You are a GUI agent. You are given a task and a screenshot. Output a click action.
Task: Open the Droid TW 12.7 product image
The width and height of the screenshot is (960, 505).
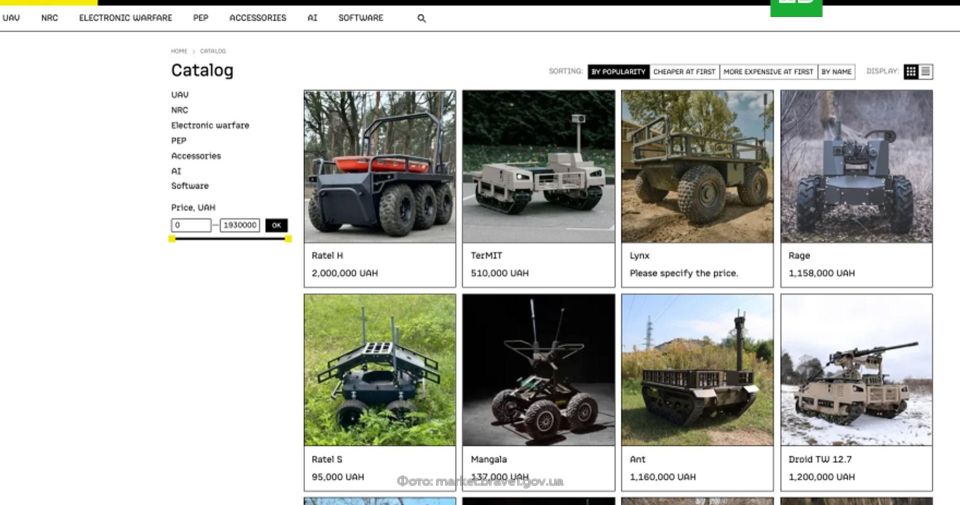(x=856, y=370)
